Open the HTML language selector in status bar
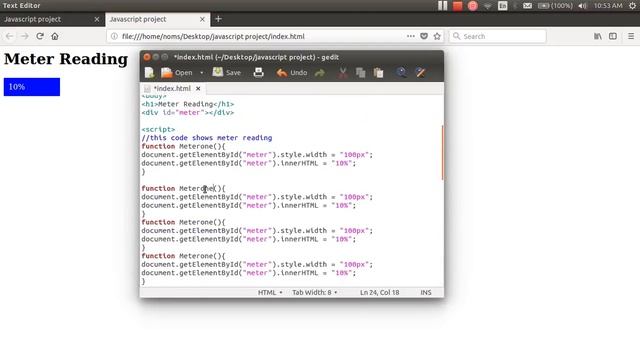640x360 pixels. pos(270,292)
